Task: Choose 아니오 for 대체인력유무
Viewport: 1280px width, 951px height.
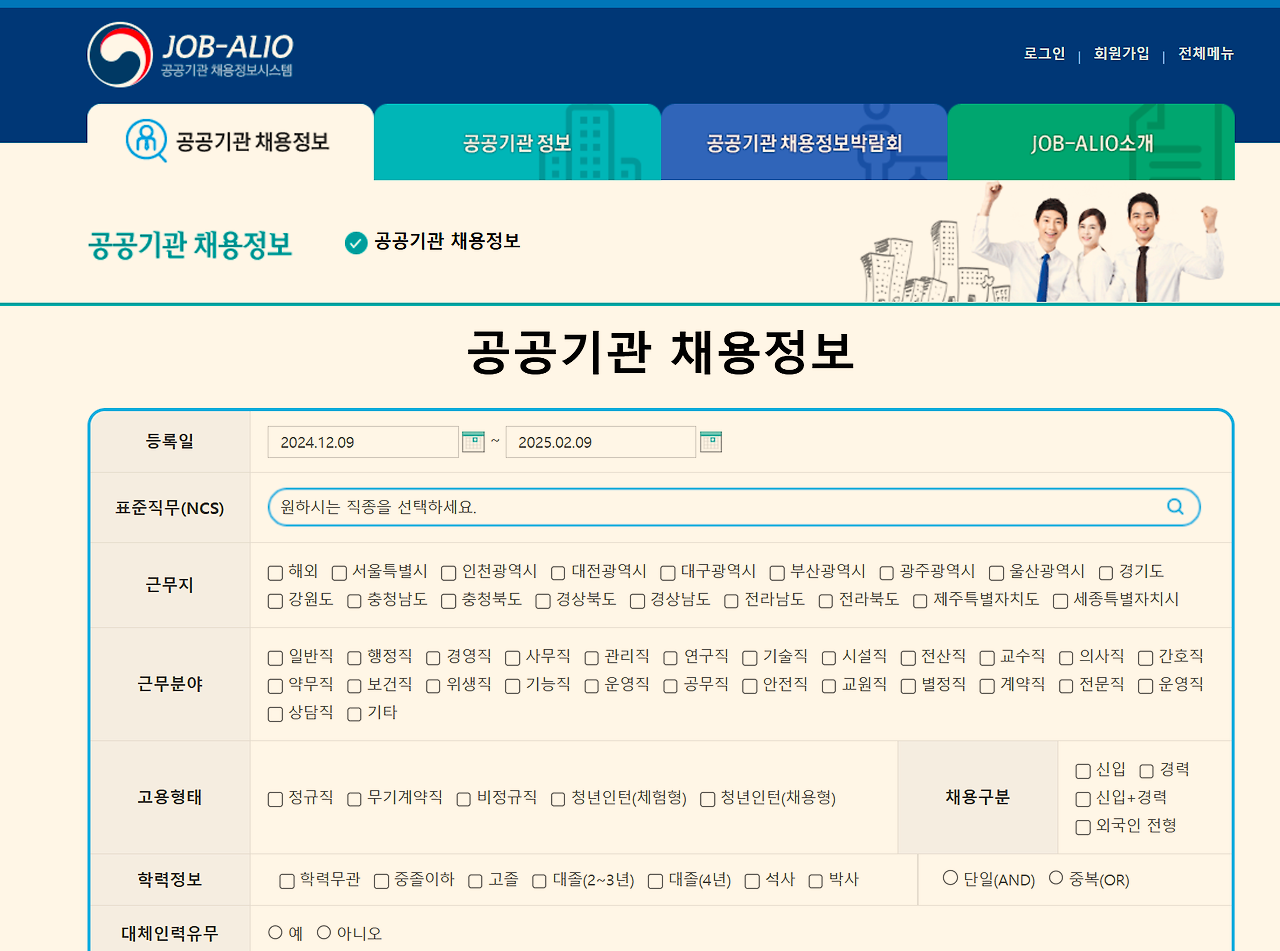Action: click(x=323, y=932)
